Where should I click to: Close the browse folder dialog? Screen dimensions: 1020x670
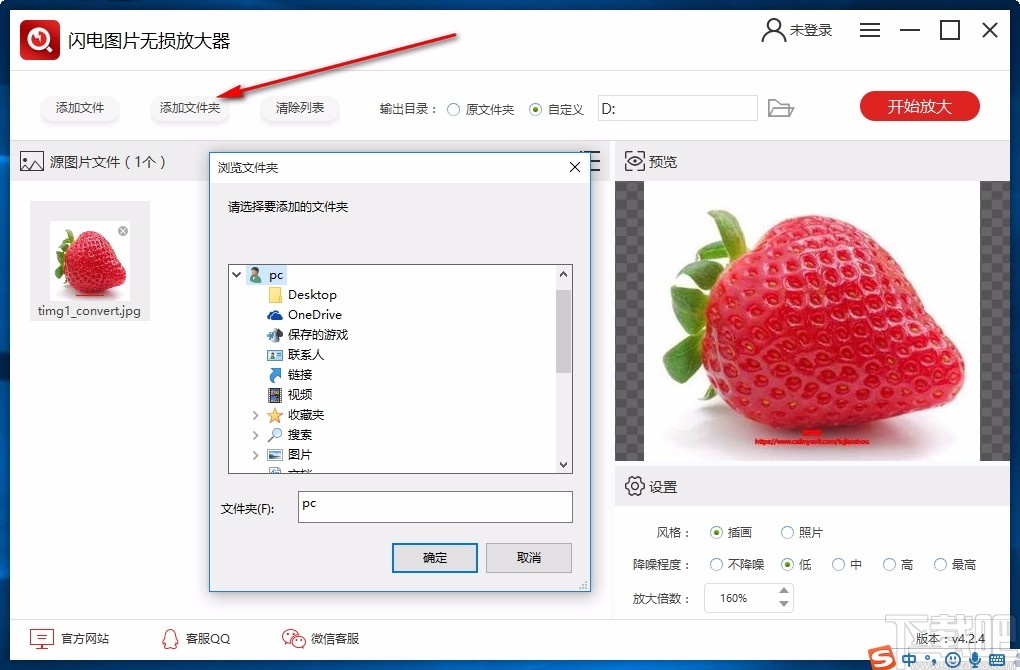tap(574, 167)
